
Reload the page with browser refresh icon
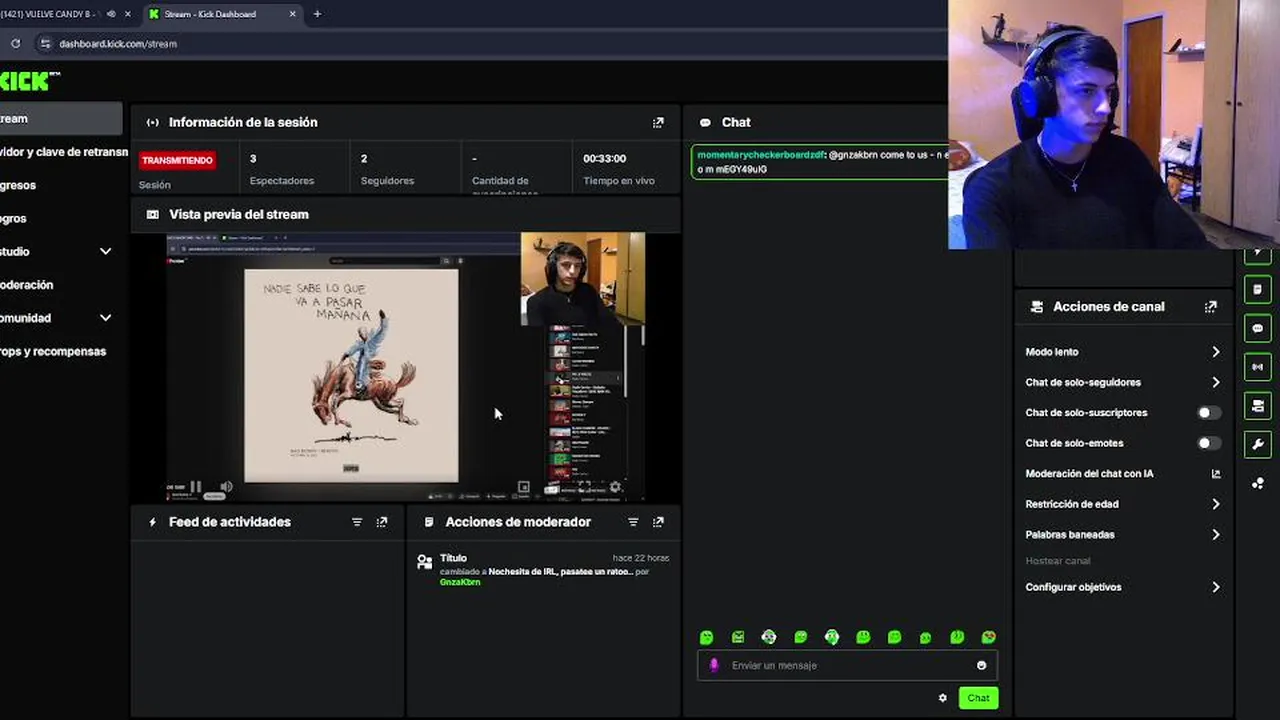click(x=15, y=43)
